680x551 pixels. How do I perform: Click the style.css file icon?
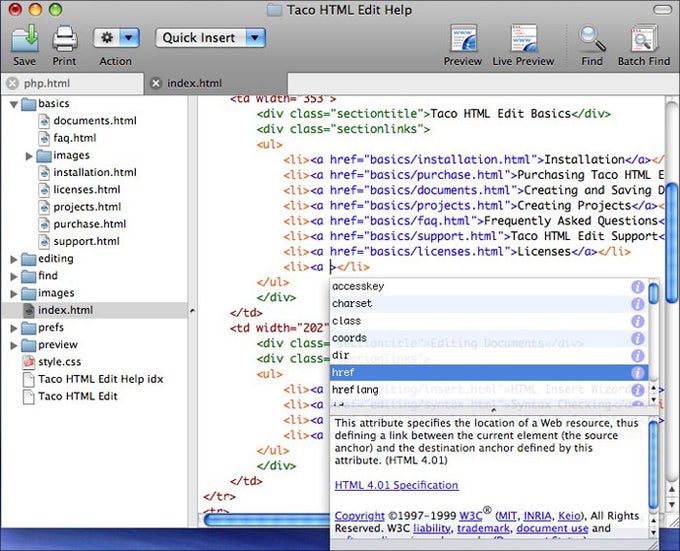pos(29,362)
